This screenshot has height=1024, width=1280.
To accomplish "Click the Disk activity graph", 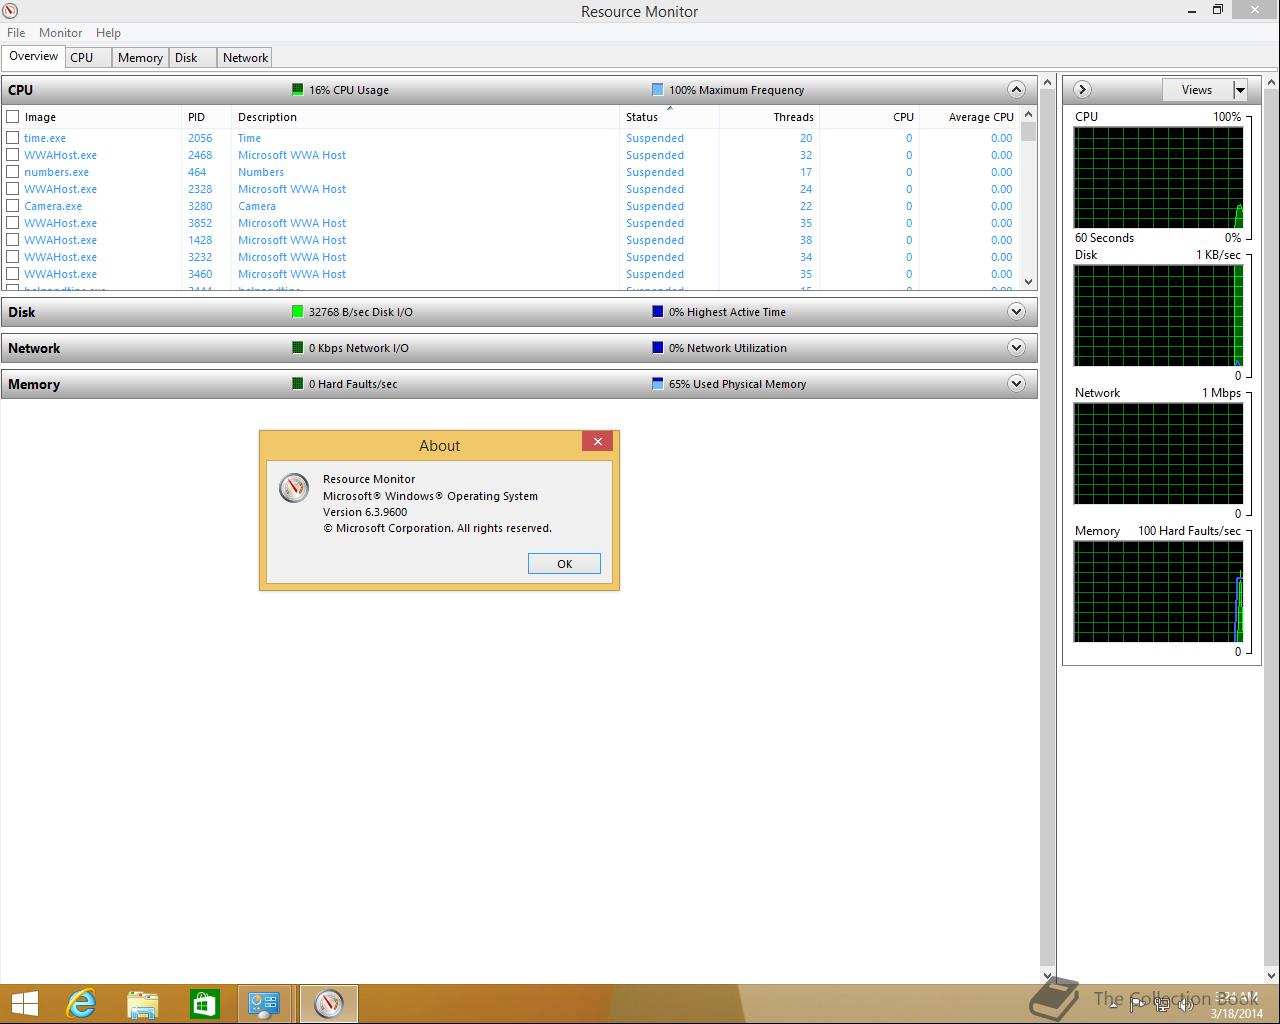I will click(1158, 316).
